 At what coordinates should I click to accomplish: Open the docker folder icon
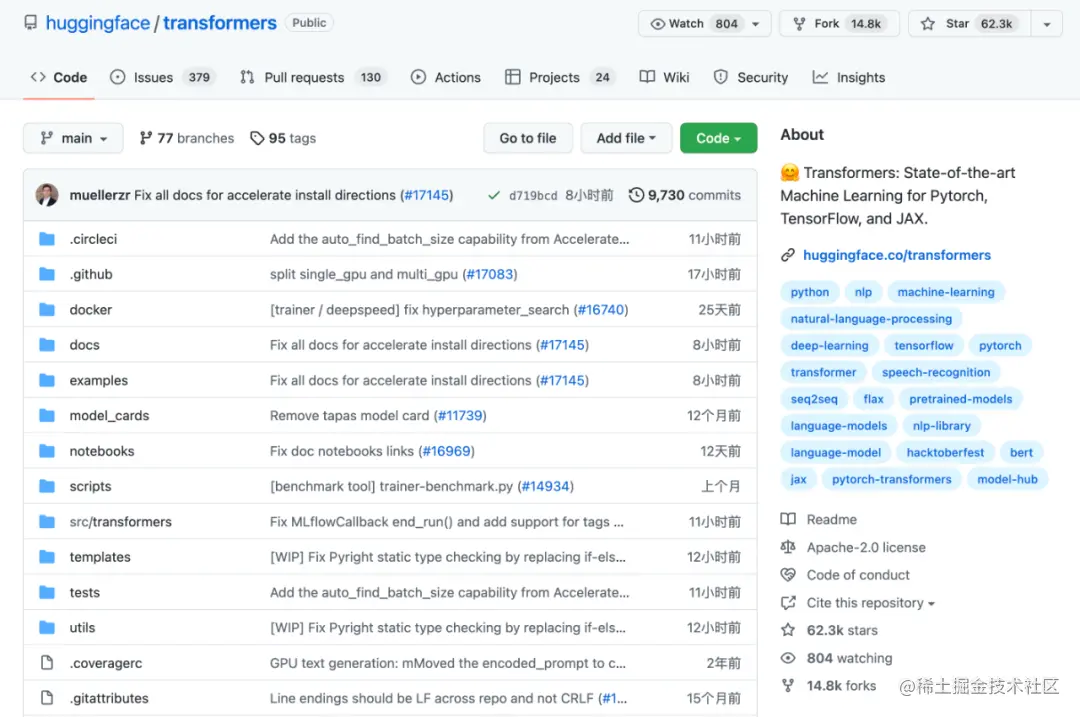tap(47, 309)
